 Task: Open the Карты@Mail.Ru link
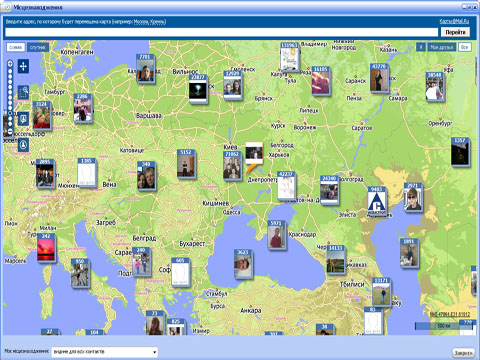454,21
